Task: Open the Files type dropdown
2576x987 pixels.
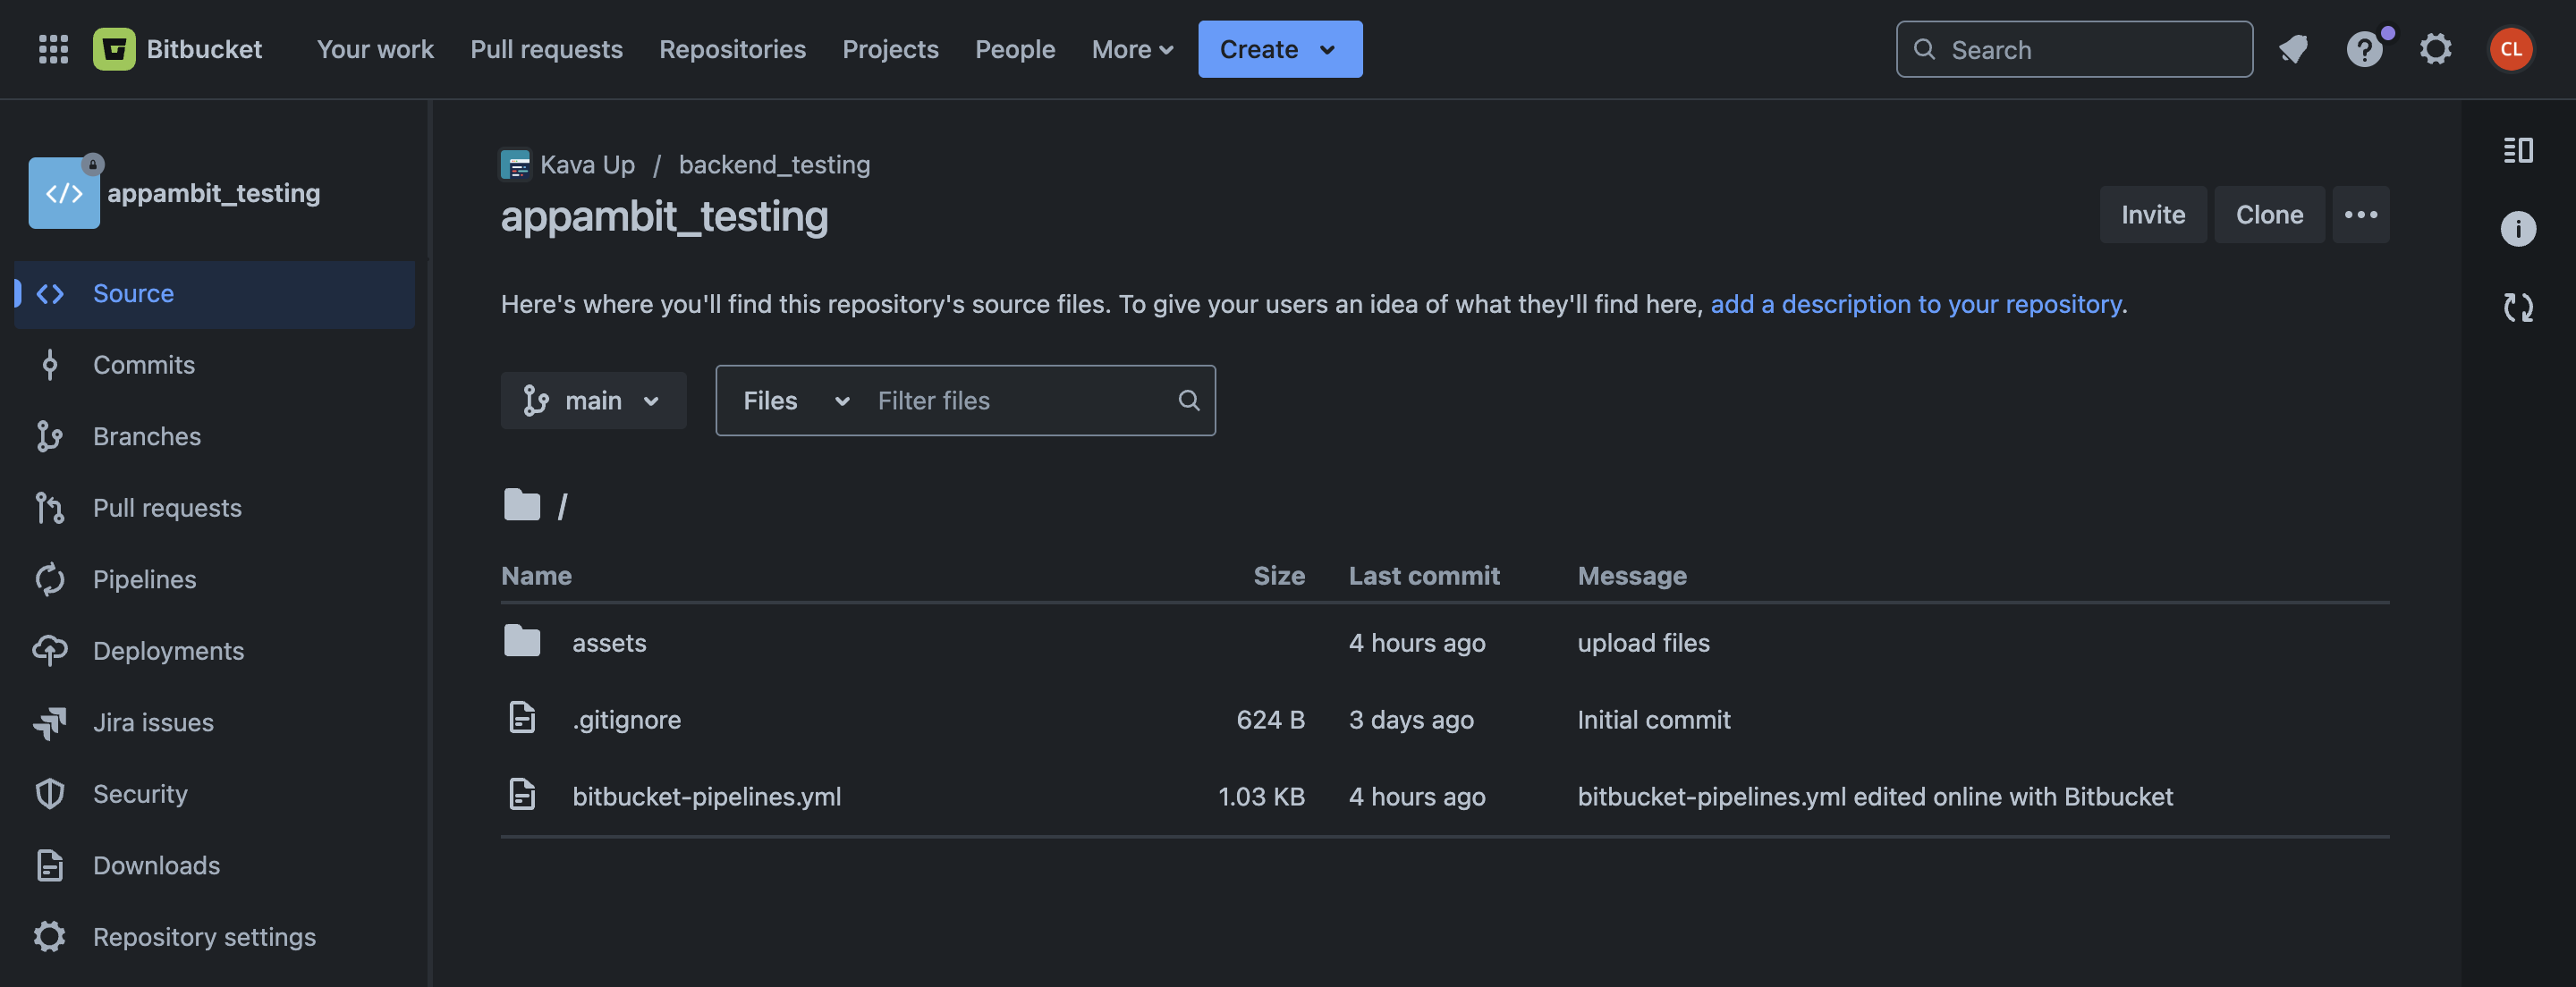Action: pyautogui.click(x=795, y=401)
